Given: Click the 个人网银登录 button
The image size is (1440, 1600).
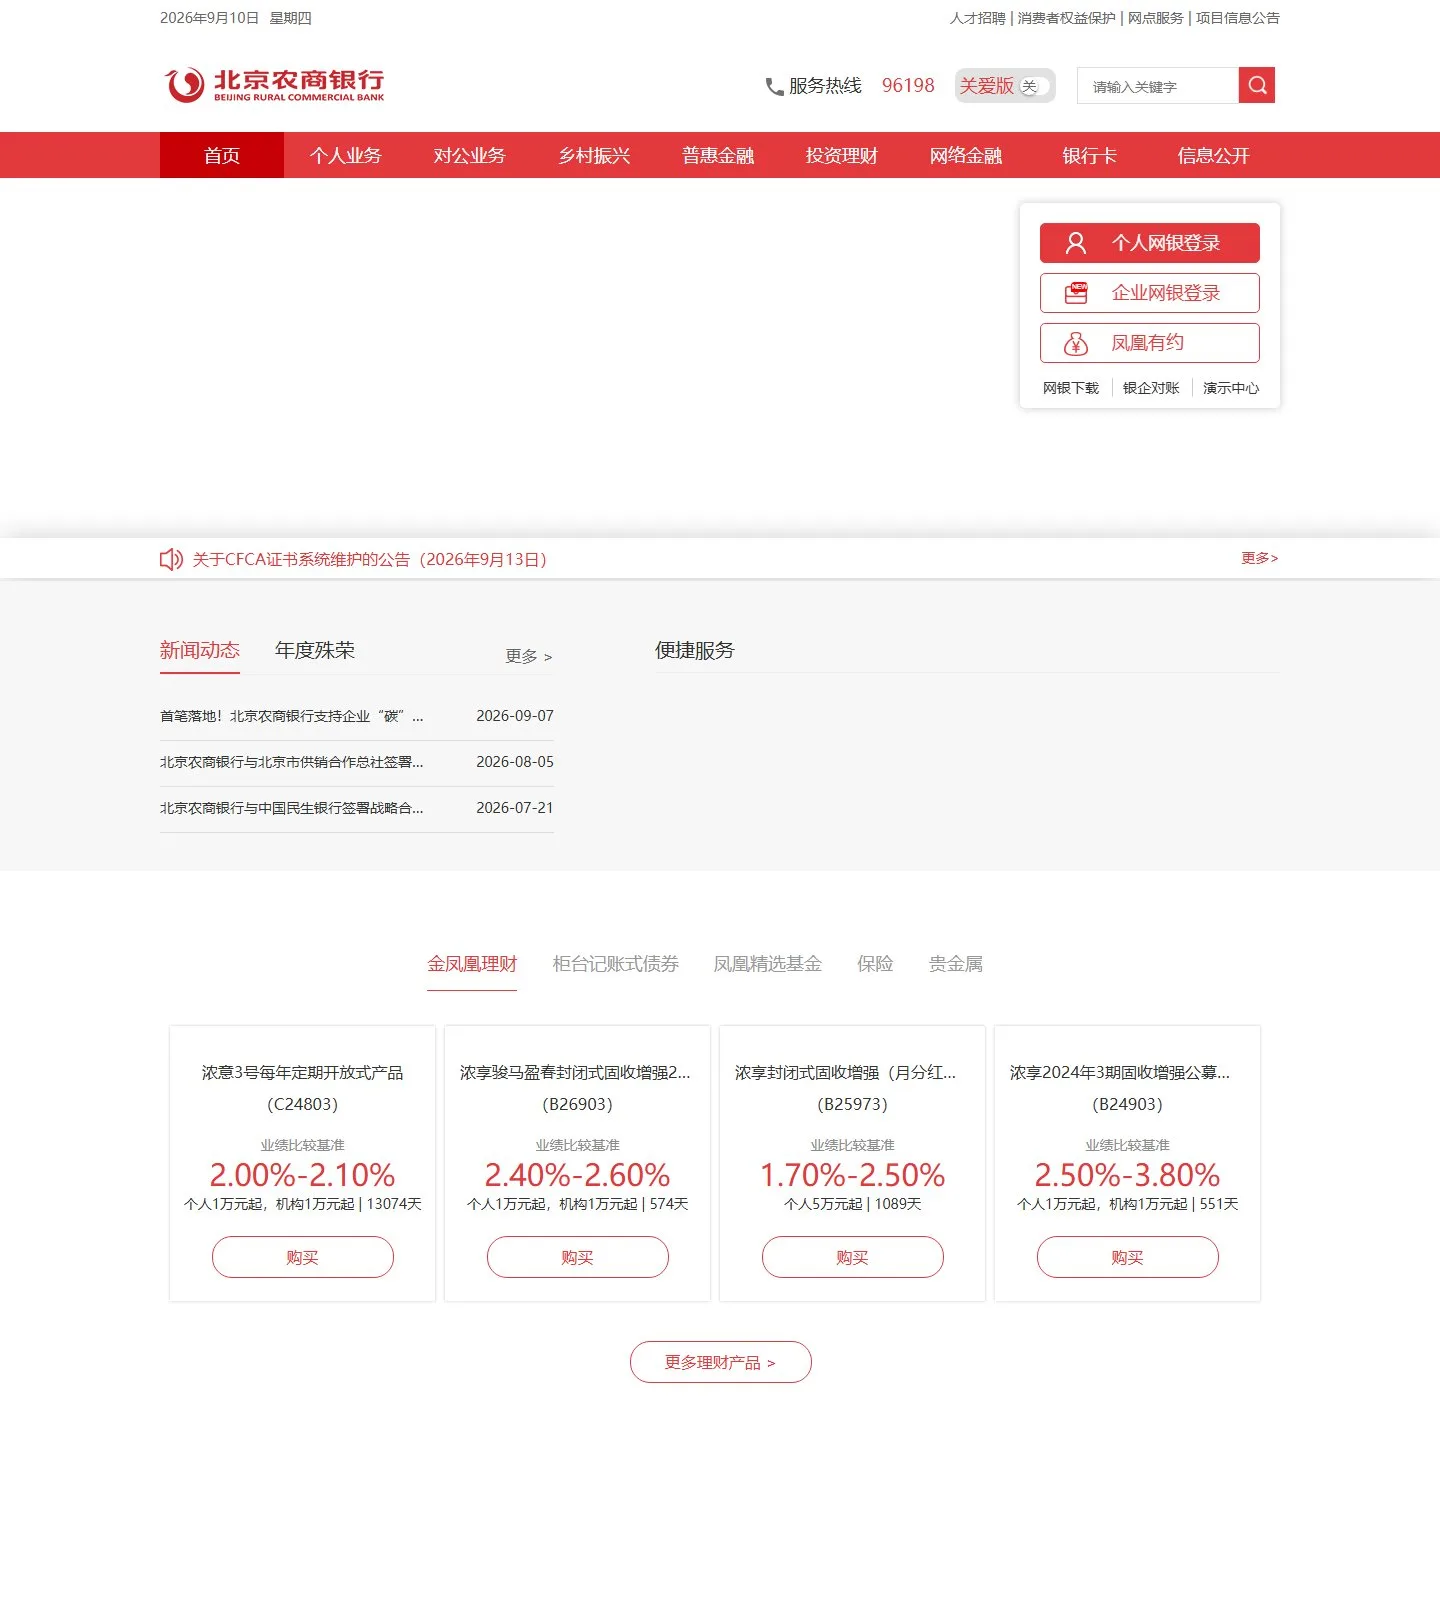Looking at the screenshot, I should (x=1150, y=243).
